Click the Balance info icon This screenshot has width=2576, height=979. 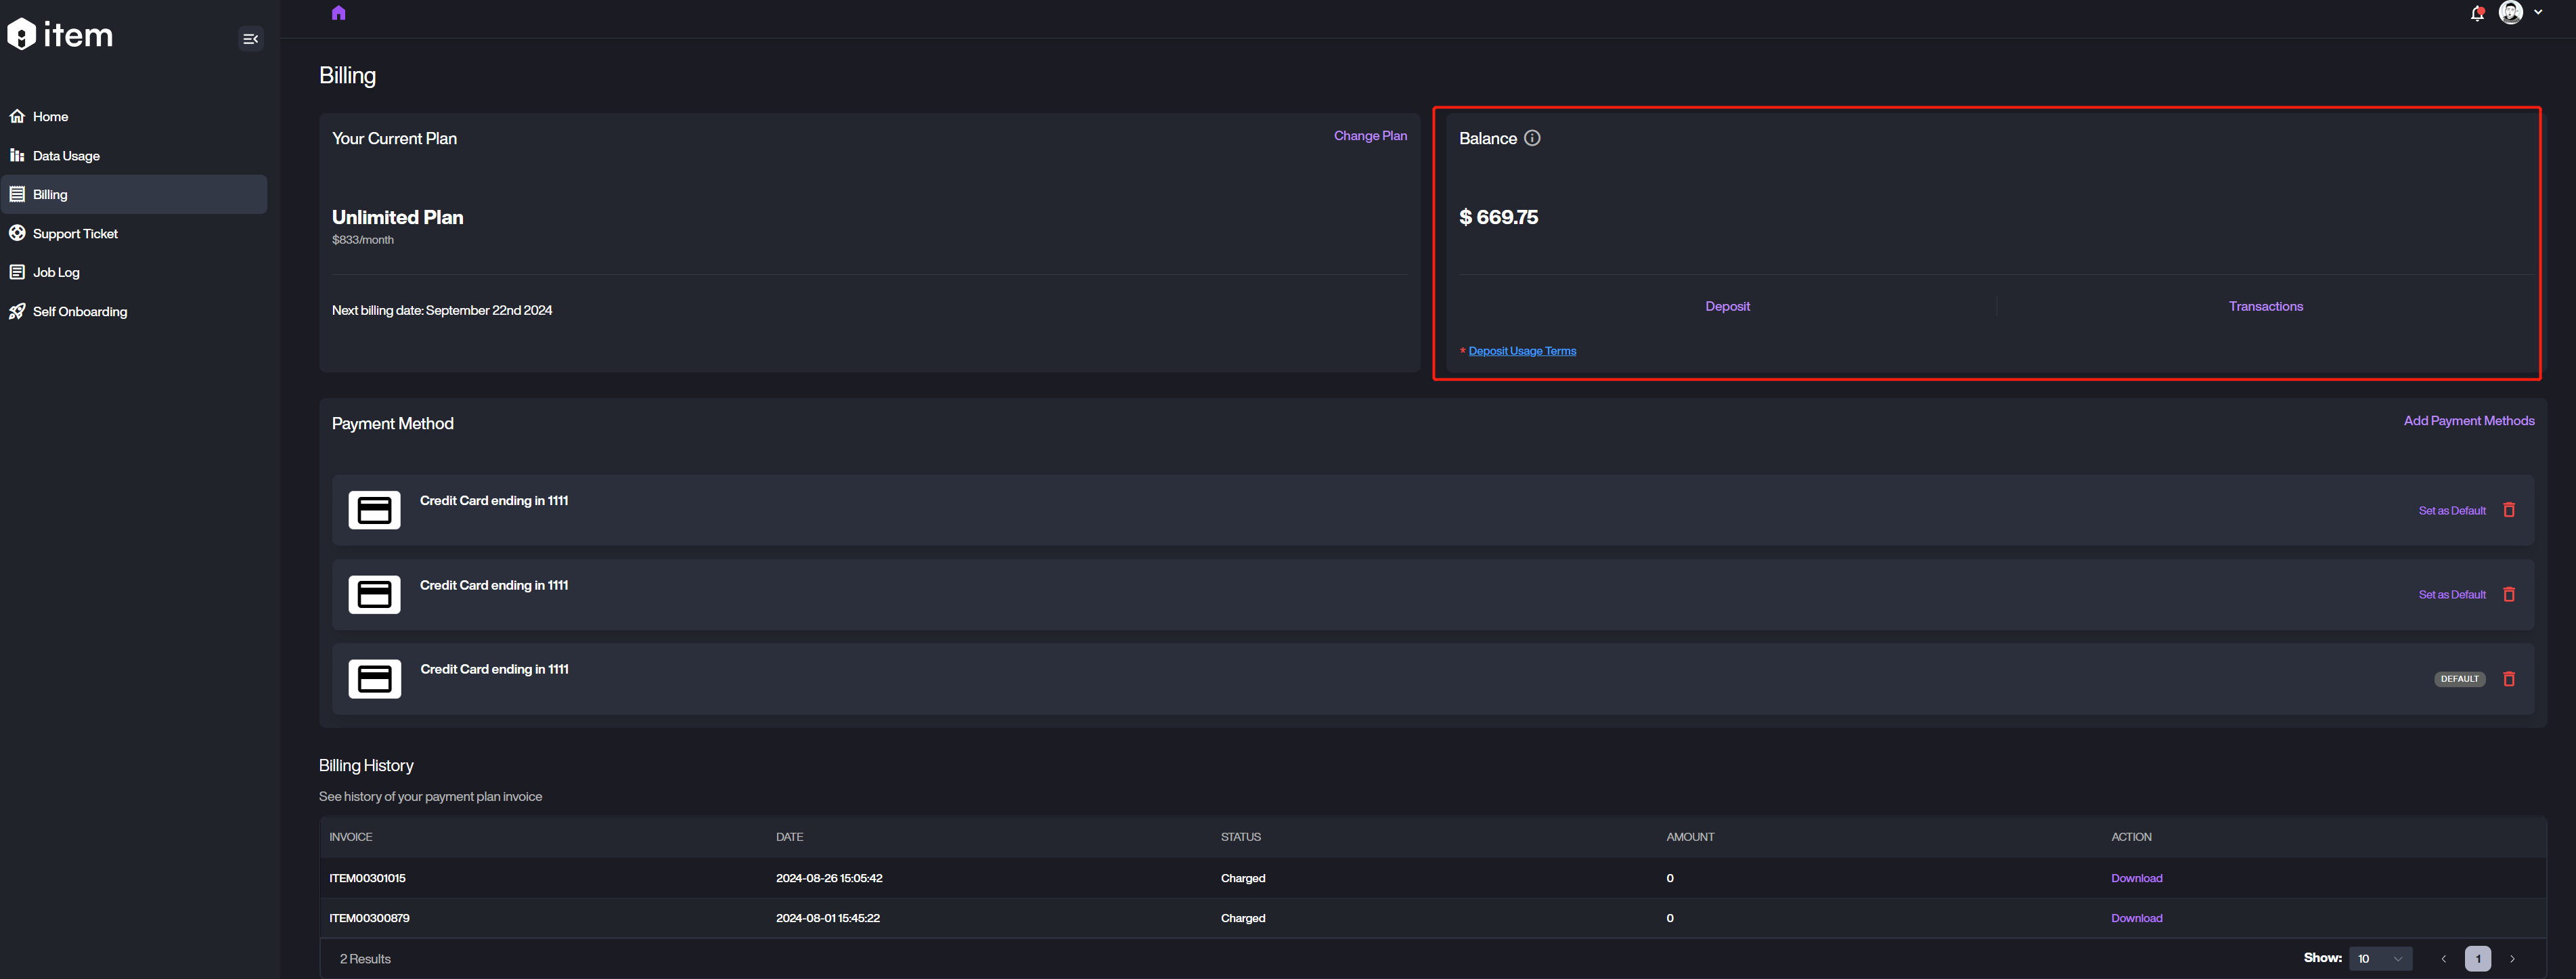point(1532,138)
